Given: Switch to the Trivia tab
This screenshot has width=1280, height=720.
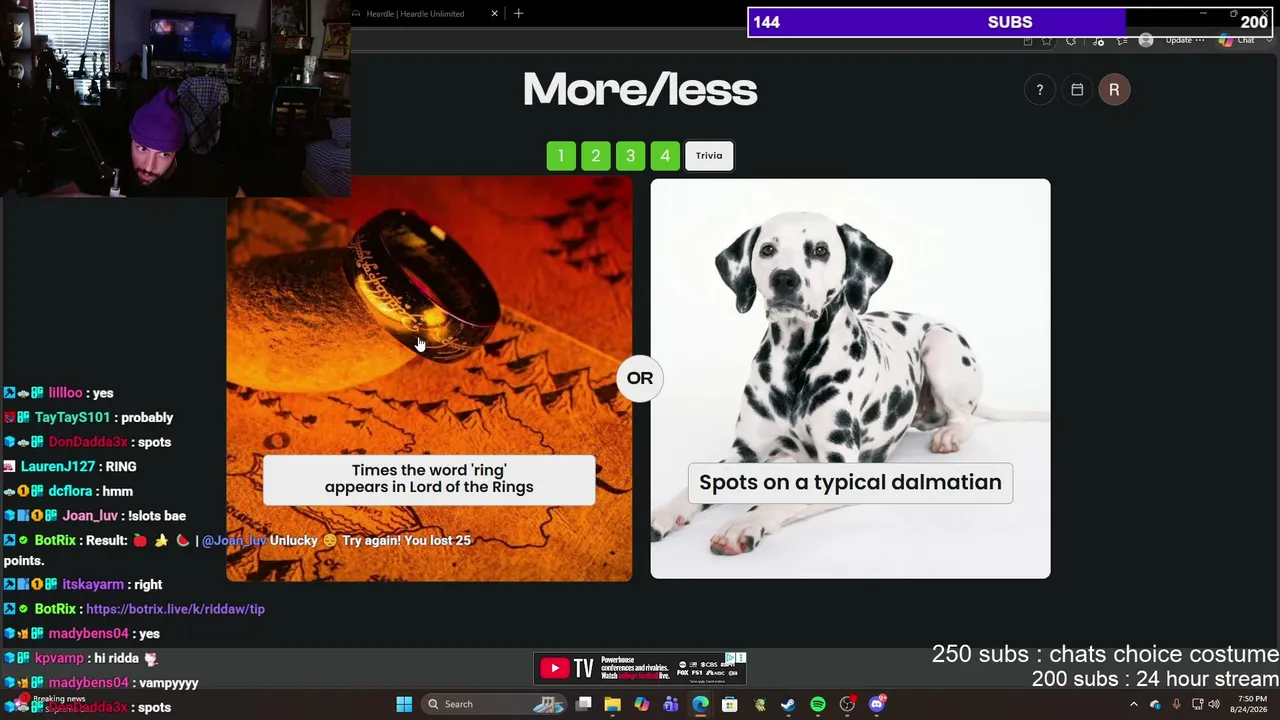Looking at the screenshot, I should point(709,156).
